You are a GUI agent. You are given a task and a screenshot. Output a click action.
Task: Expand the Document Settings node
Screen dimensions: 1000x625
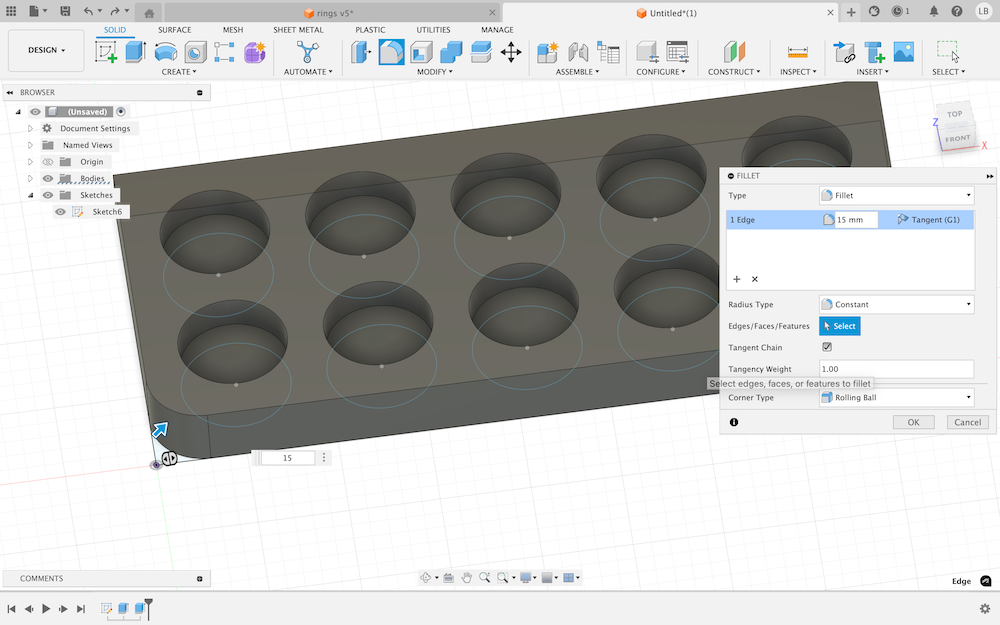click(x=30, y=128)
